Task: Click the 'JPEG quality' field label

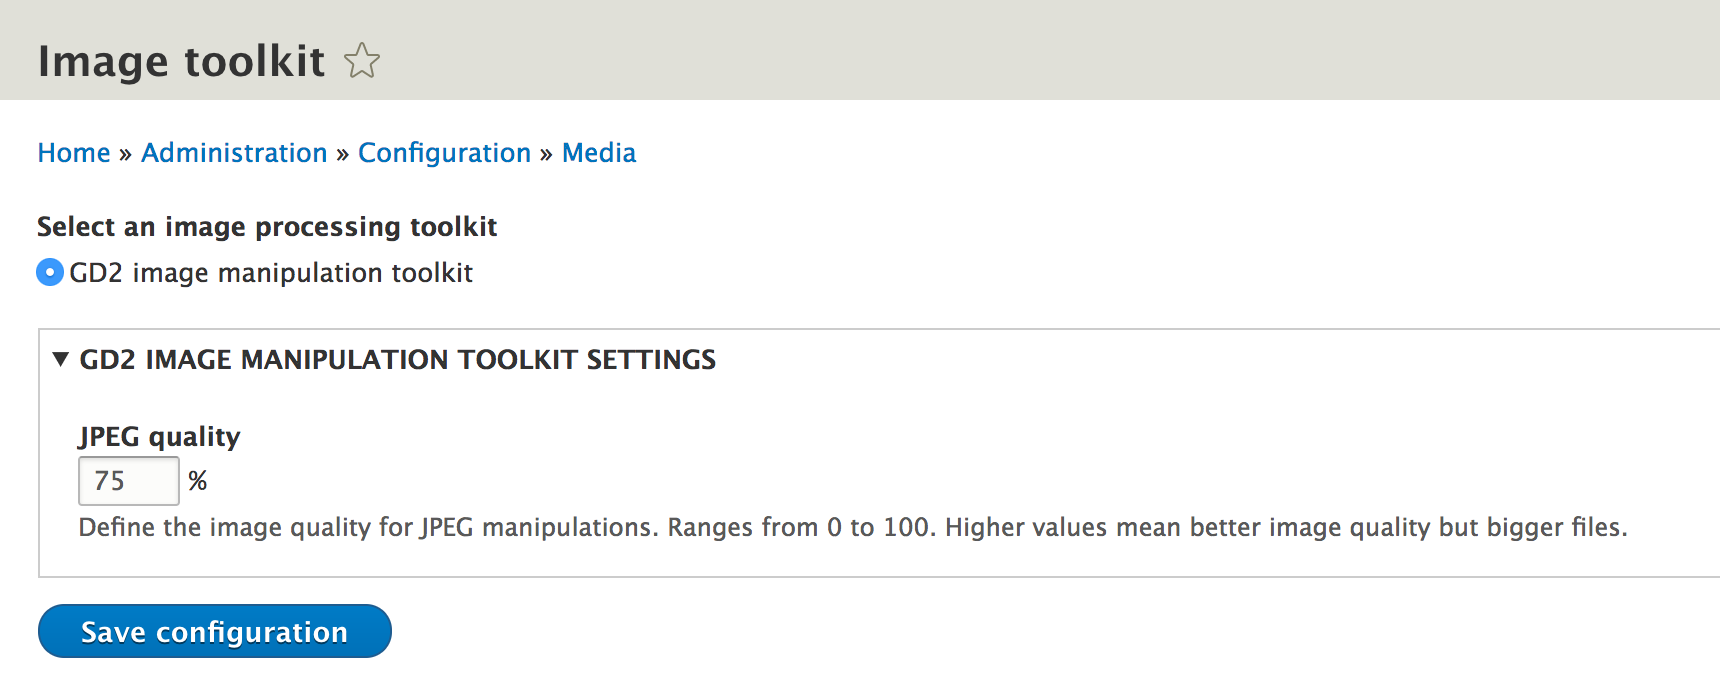Action: [x=160, y=437]
